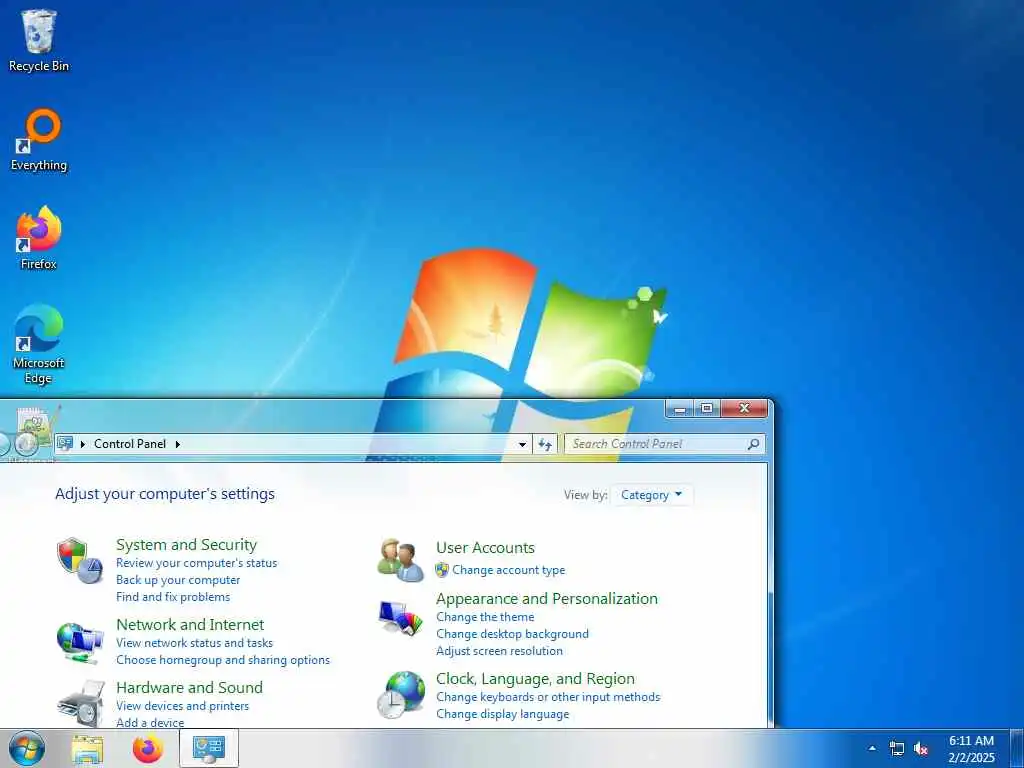Open Find and fix problems link
Viewport: 1024px width, 768px height.
[172, 597]
